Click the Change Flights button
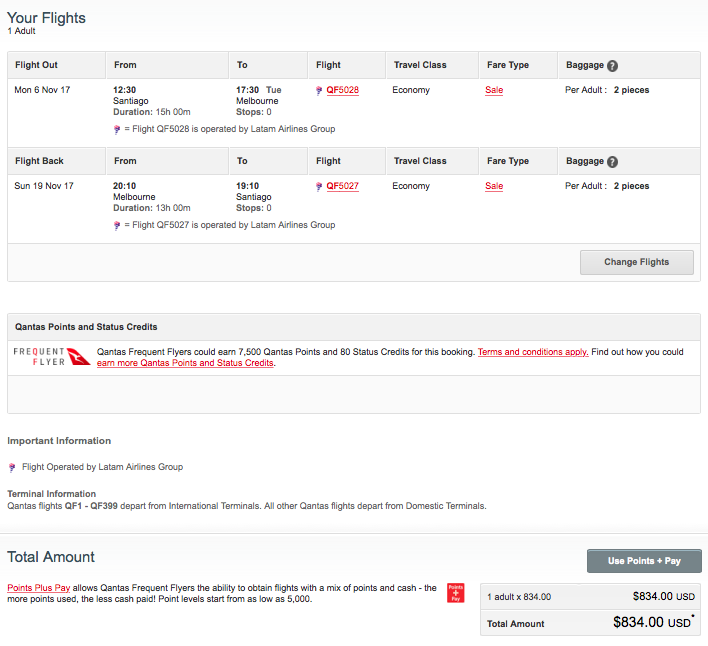The width and height of the screenshot is (708, 646). point(637,262)
